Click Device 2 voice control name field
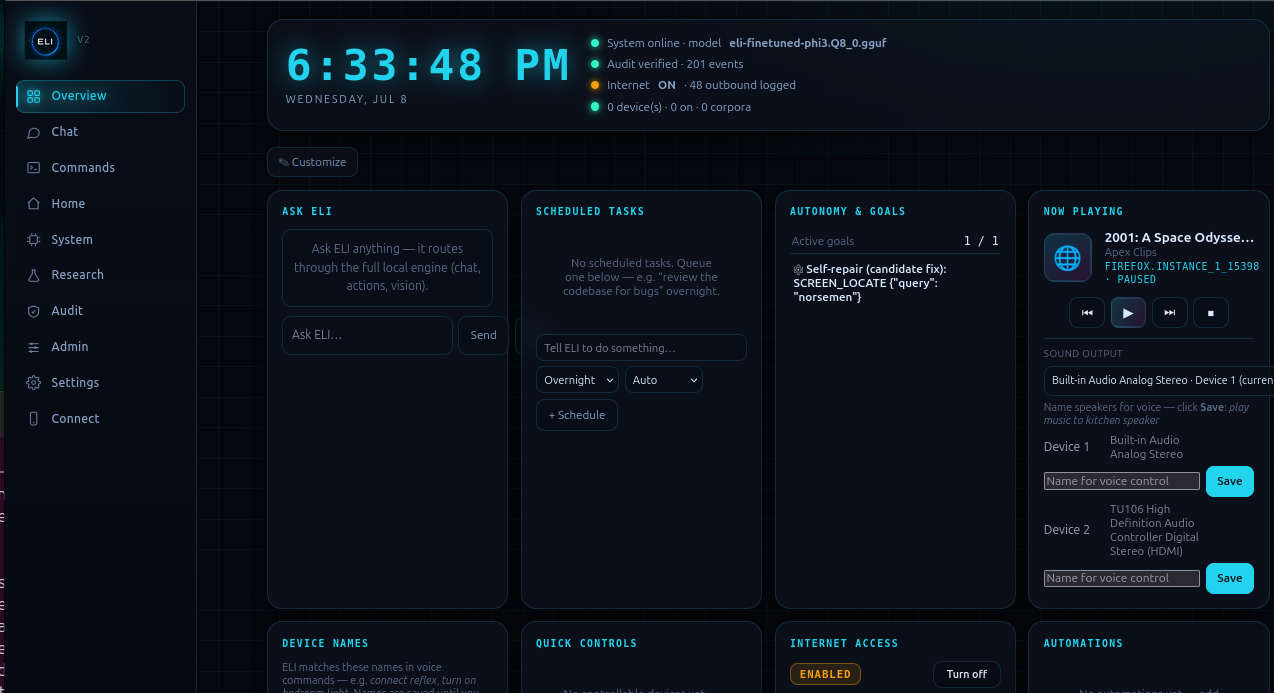 click(x=1122, y=578)
